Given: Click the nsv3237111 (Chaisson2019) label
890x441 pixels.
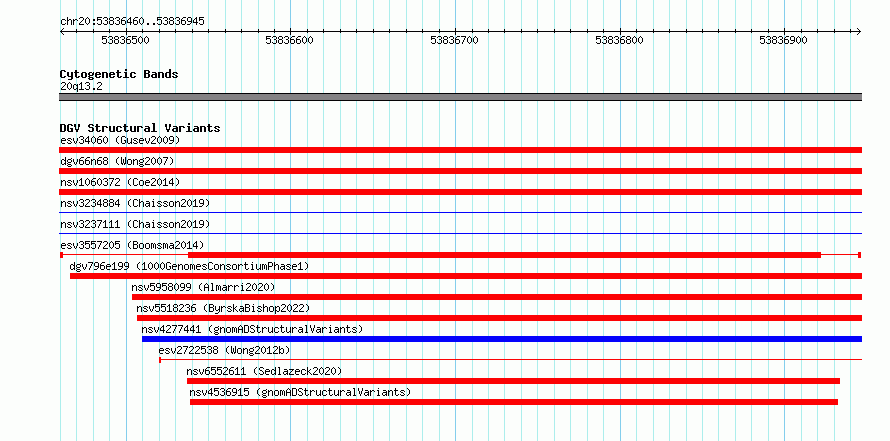Looking at the screenshot, I should coord(135,224).
